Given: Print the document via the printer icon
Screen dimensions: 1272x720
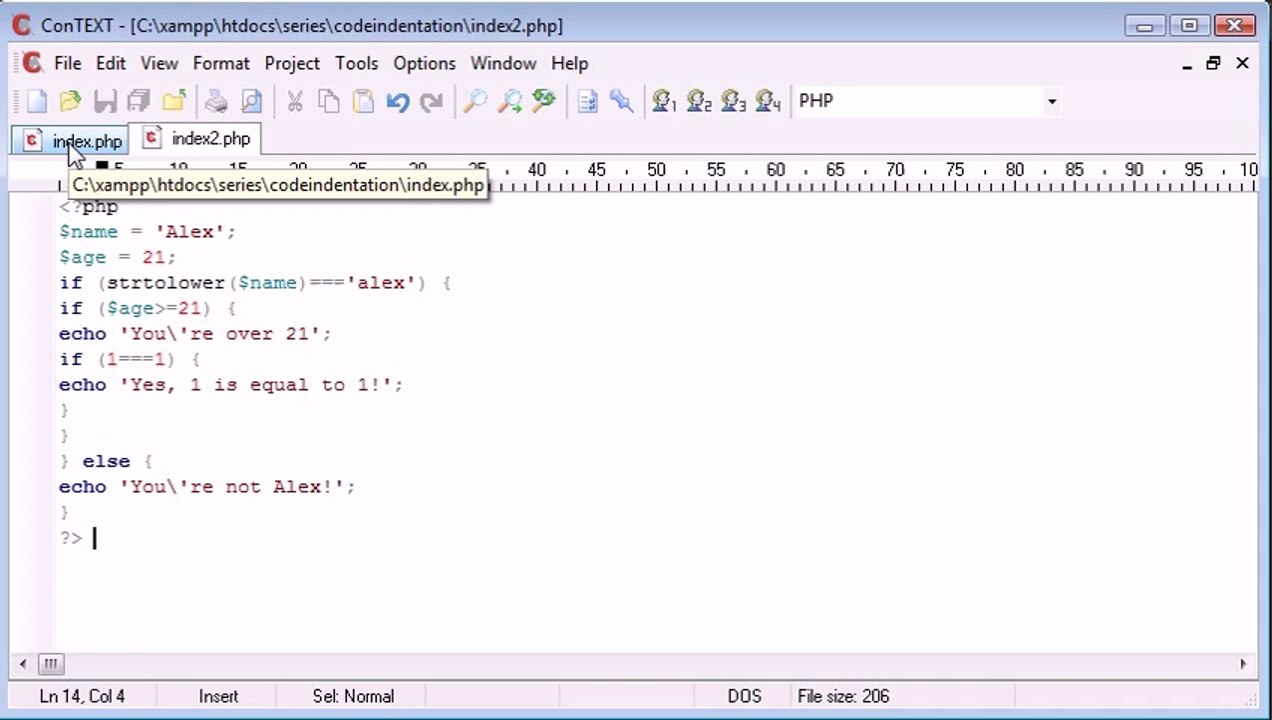Looking at the screenshot, I should pos(216,101).
